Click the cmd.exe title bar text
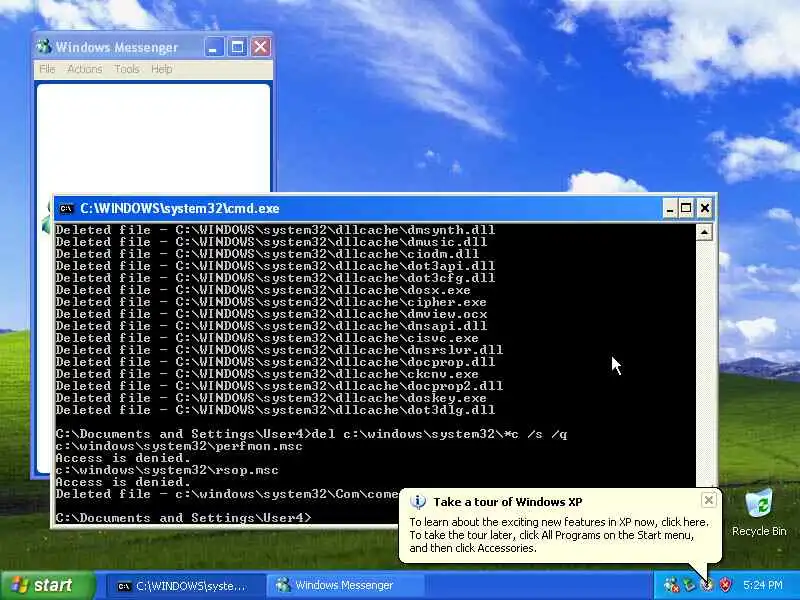The image size is (800, 600). point(180,209)
